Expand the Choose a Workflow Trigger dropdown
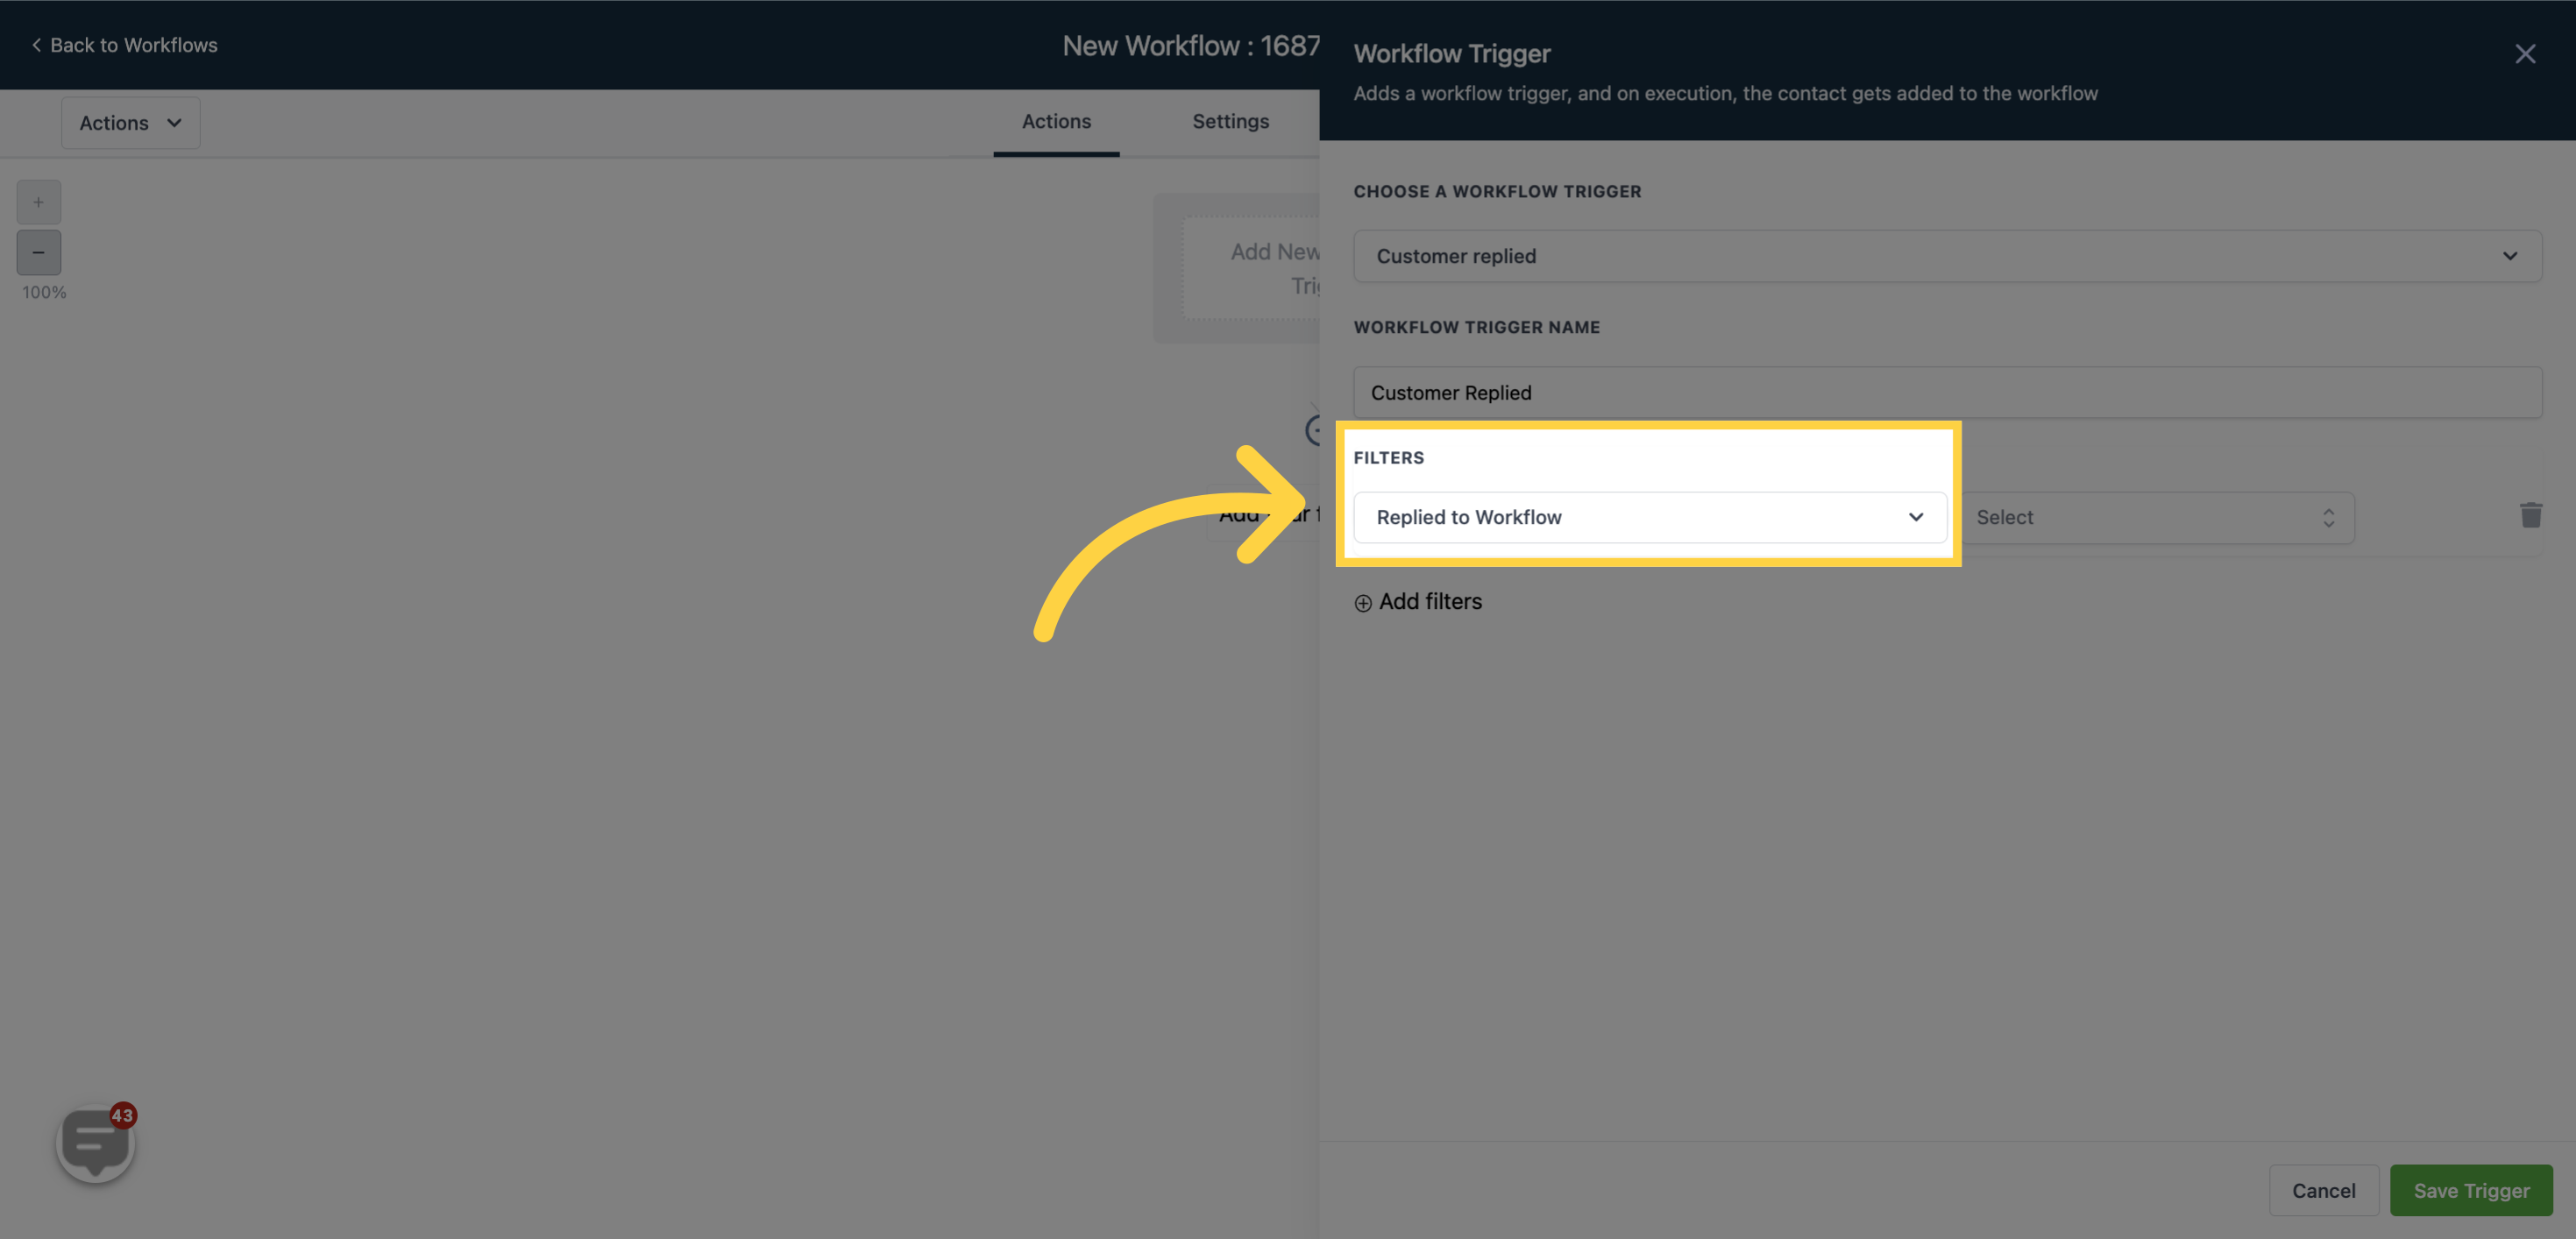 1948,257
